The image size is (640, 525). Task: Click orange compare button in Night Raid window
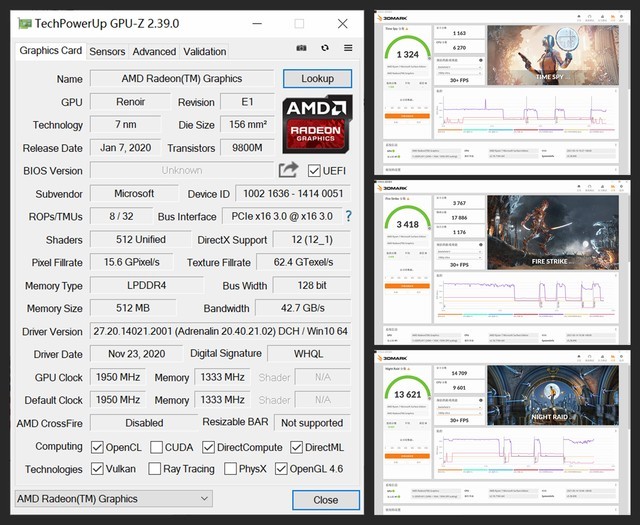[407, 456]
